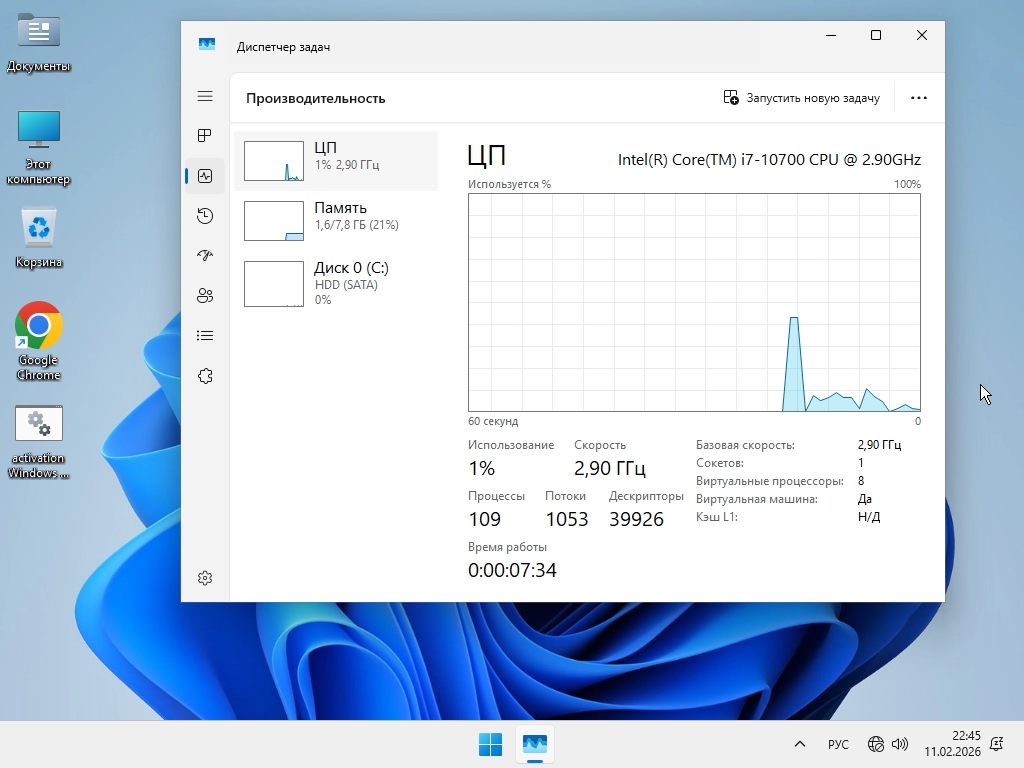Click the 'Кэш L1:' label
The image size is (1024, 768).
click(x=716, y=517)
